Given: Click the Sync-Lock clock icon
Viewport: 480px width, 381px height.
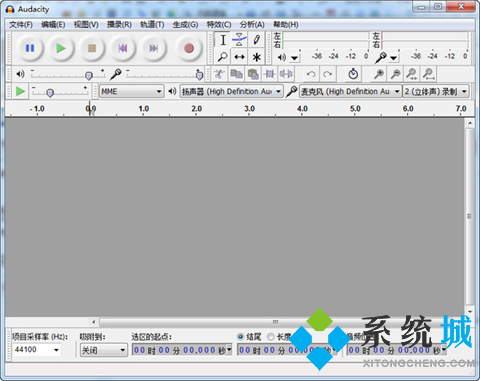Looking at the screenshot, I should coord(353,74).
